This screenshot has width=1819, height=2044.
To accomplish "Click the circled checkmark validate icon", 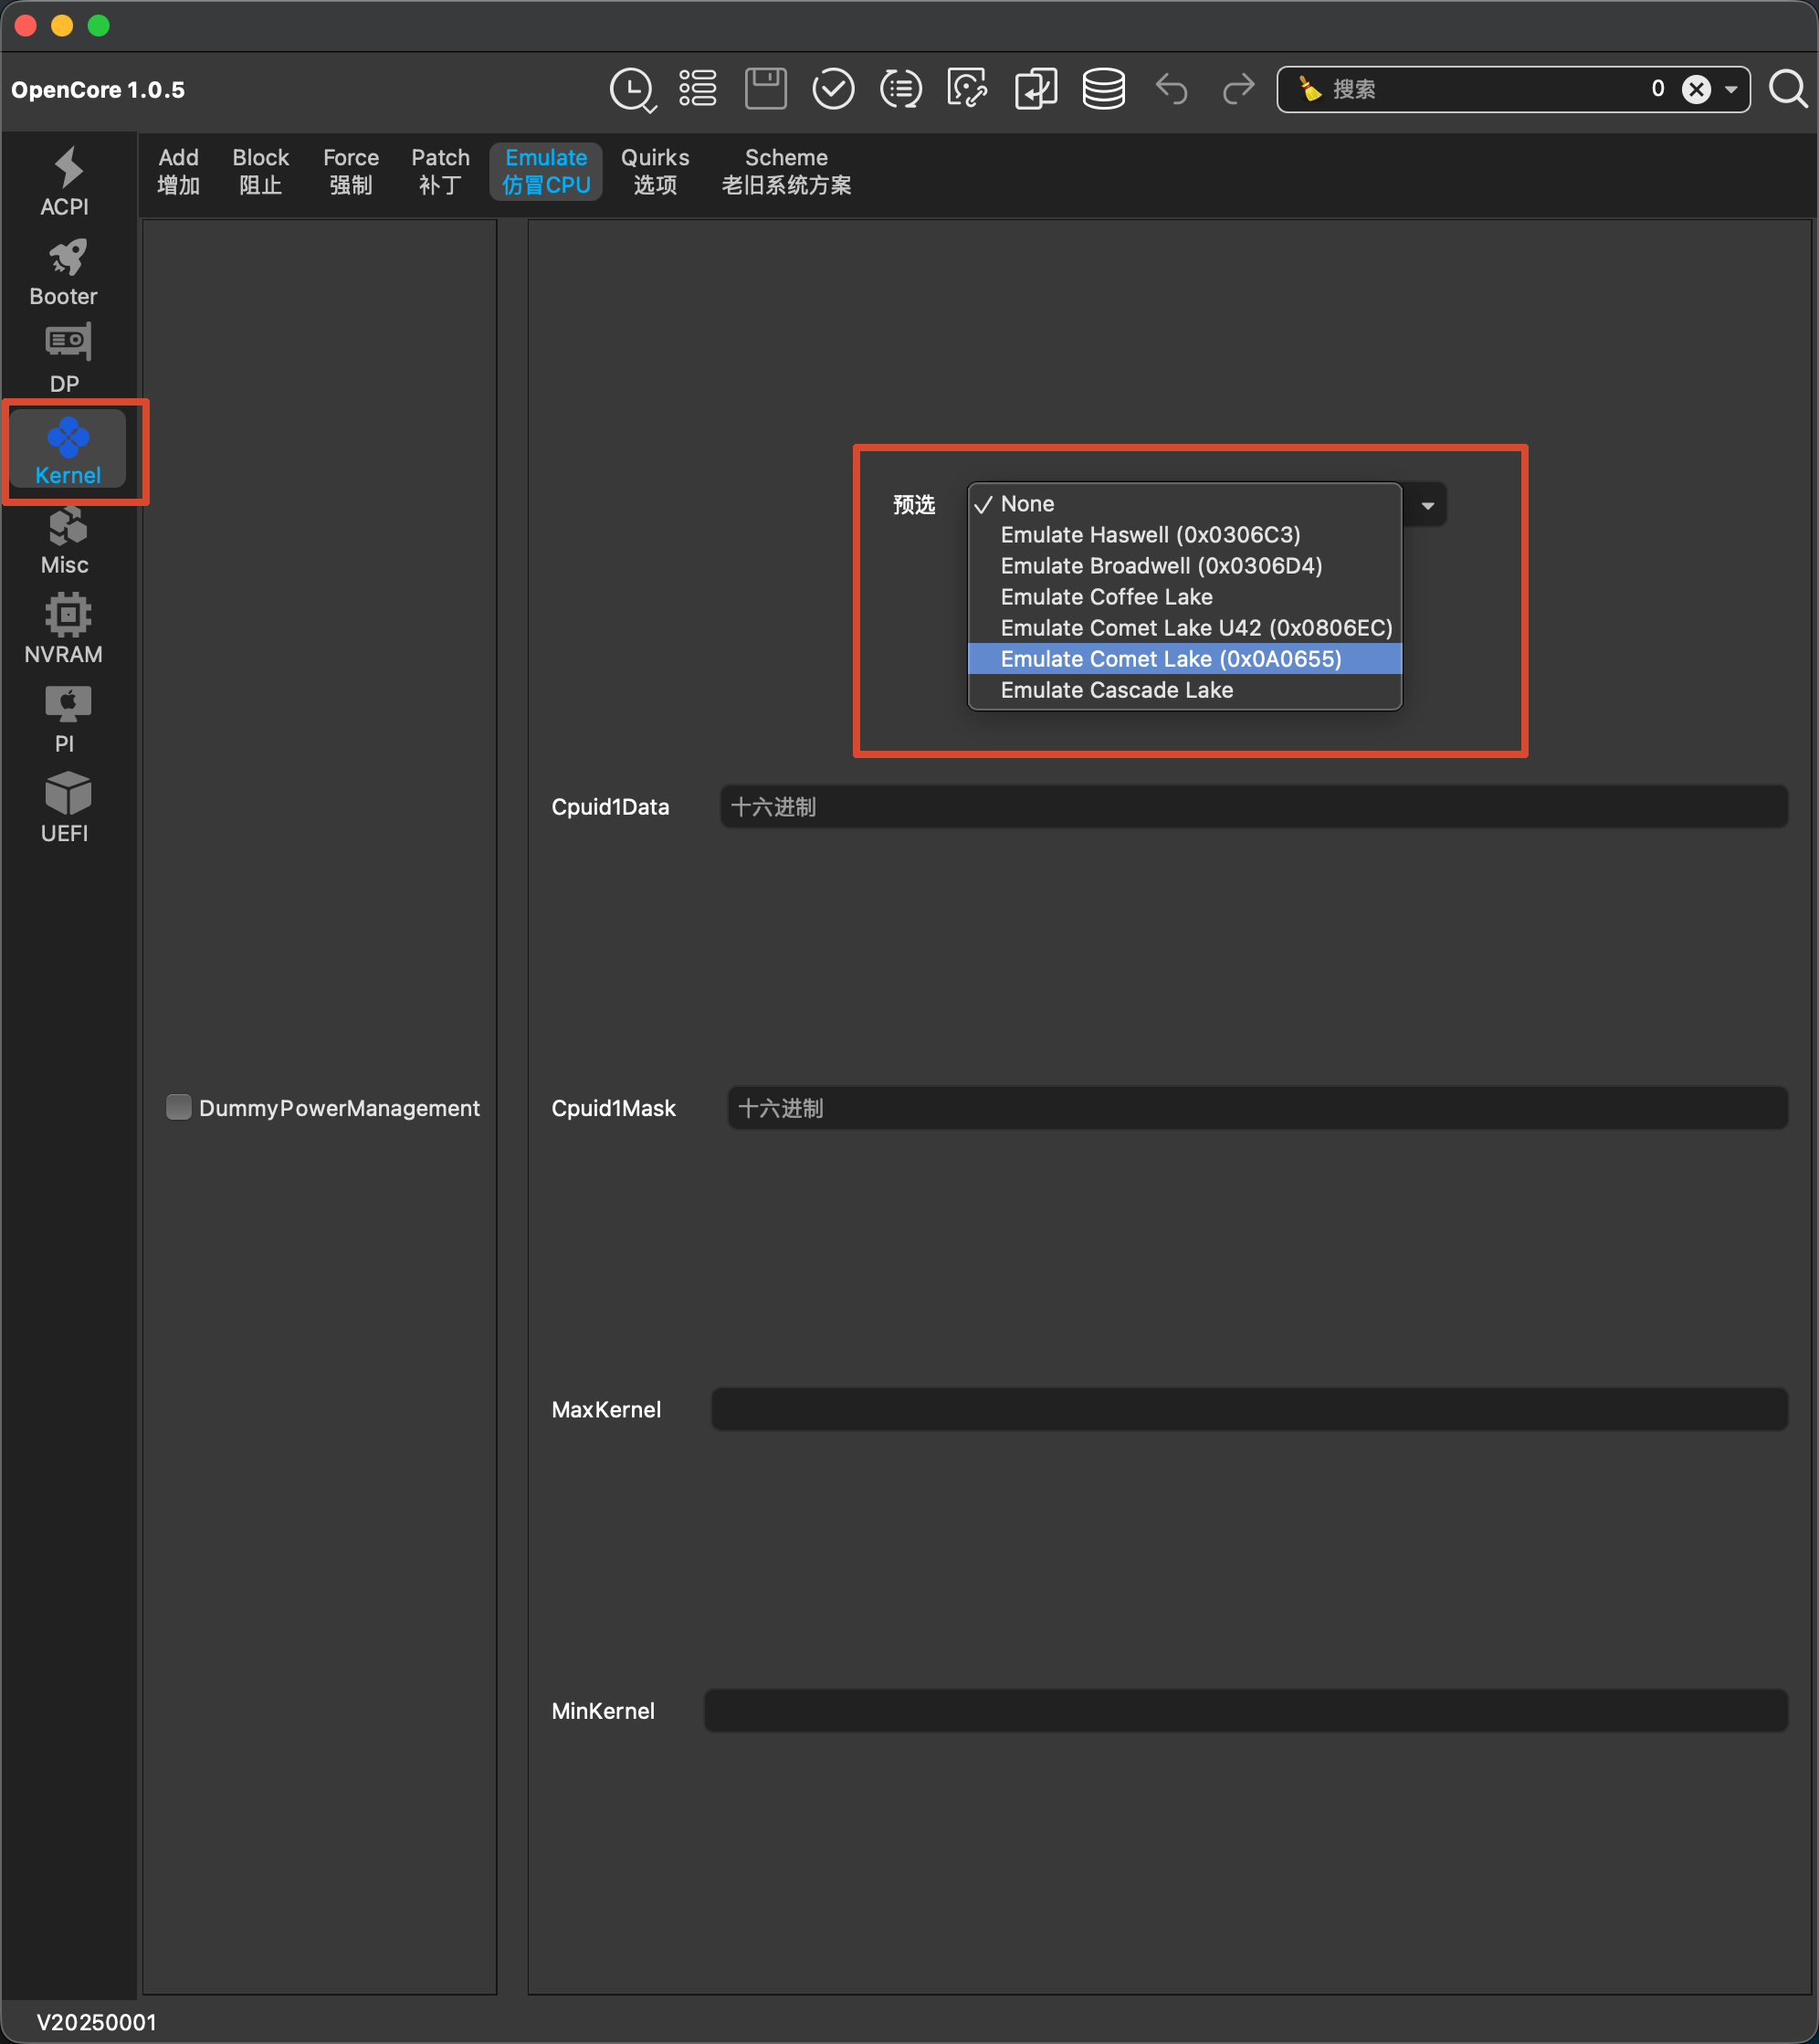I will point(833,89).
